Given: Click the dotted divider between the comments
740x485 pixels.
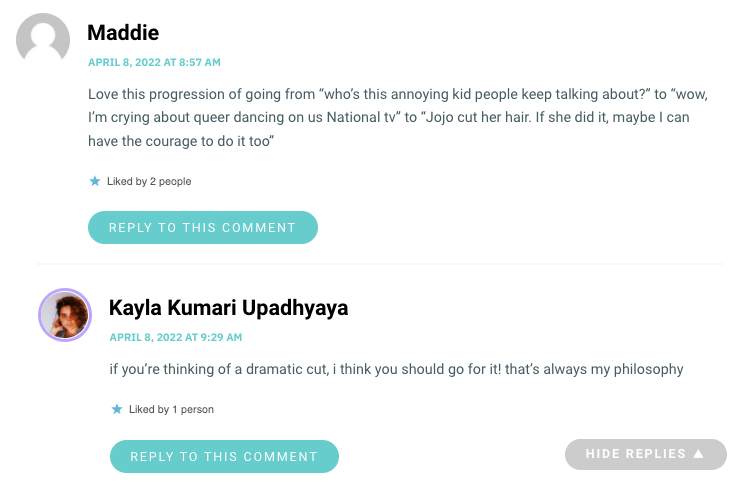Looking at the screenshot, I should click(380, 264).
